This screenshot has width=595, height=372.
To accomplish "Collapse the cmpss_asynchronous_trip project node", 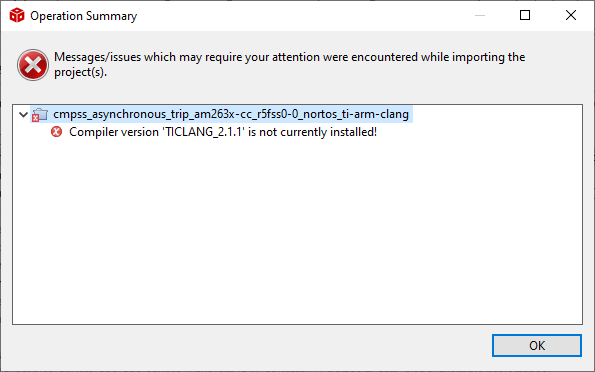I will click(24, 114).
